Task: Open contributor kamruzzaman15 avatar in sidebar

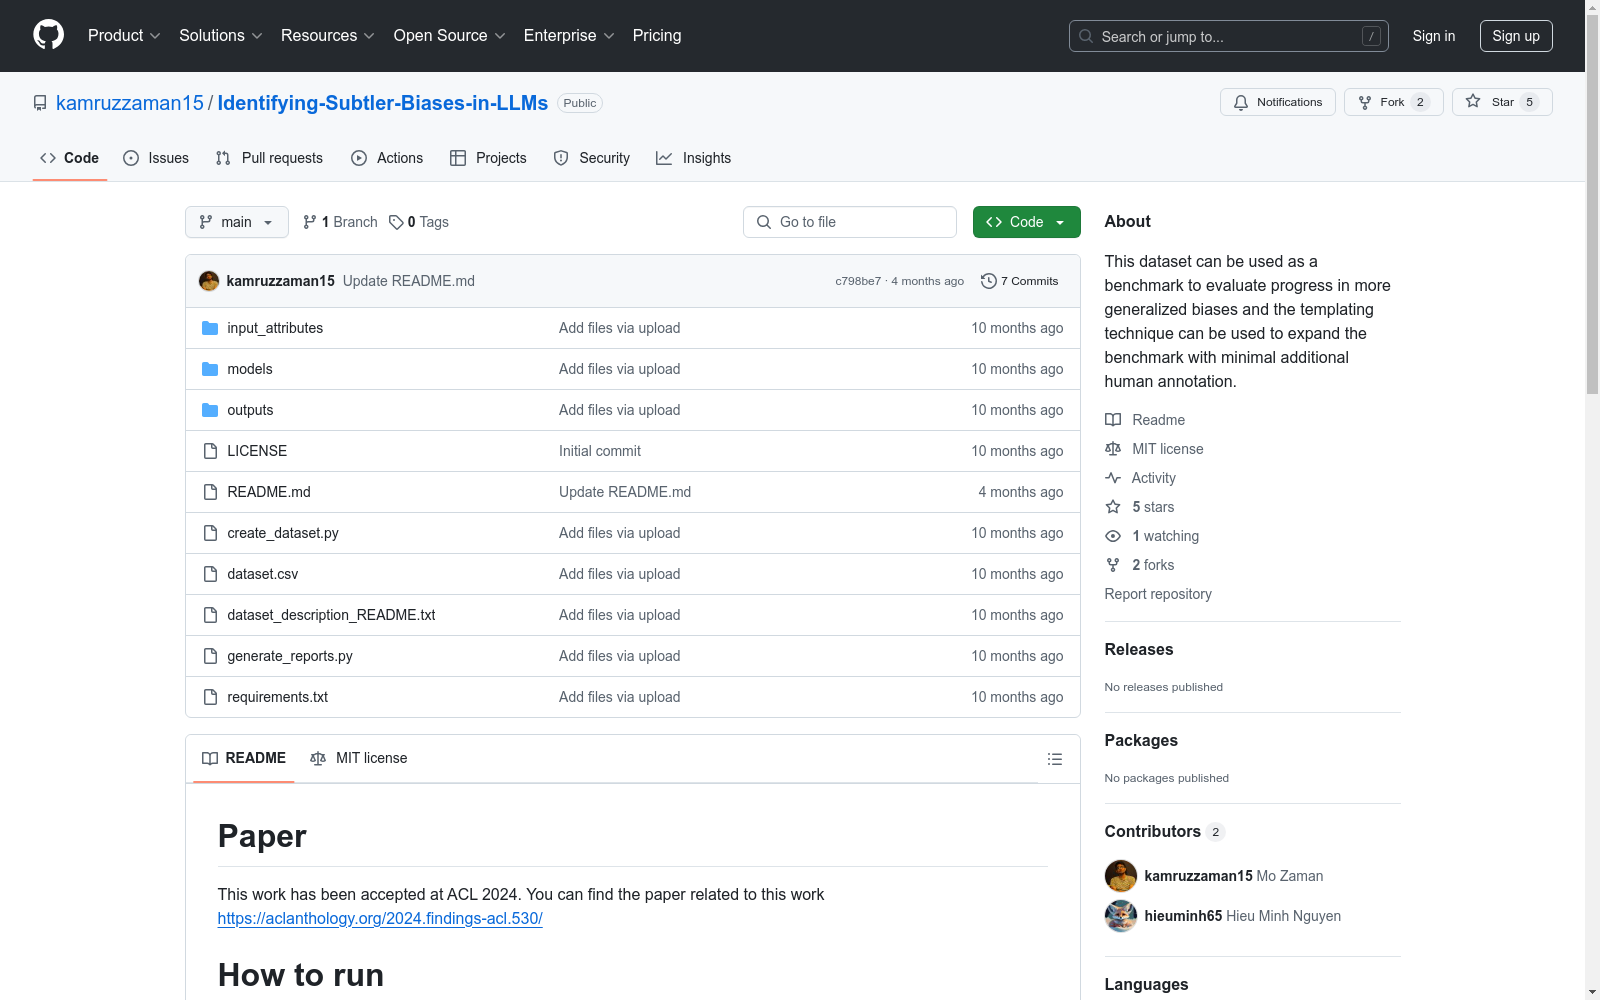Action: click(x=1121, y=876)
